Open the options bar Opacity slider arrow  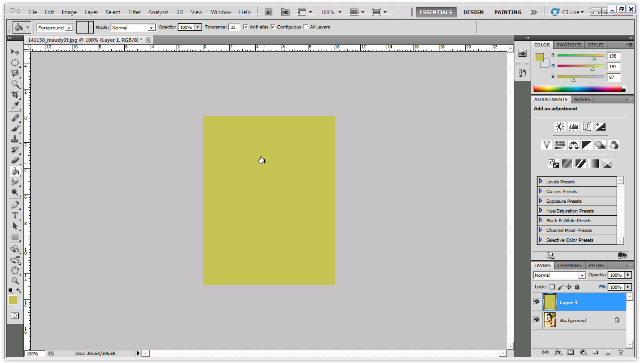coord(198,27)
